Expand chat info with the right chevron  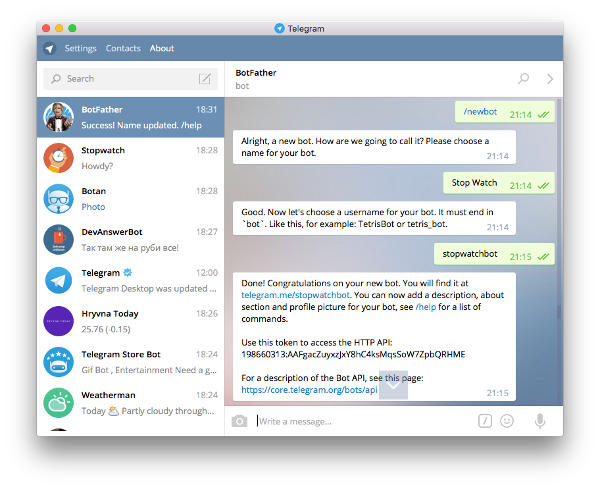(550, 79)
